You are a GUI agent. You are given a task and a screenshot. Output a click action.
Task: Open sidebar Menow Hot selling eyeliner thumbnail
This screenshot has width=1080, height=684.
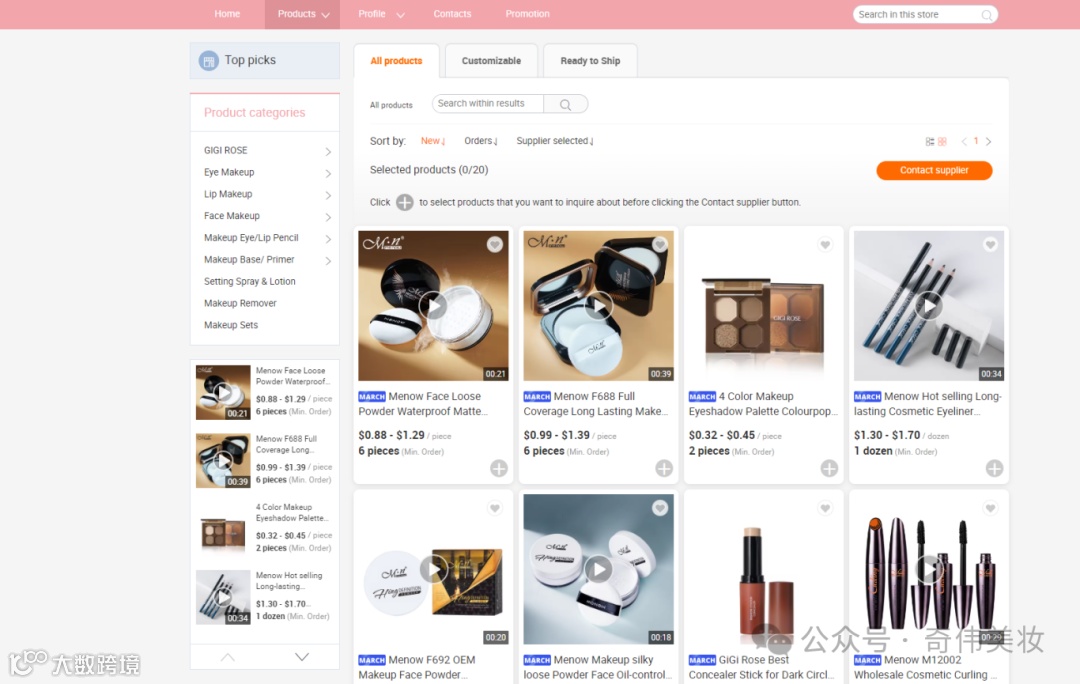click(223, 597)
